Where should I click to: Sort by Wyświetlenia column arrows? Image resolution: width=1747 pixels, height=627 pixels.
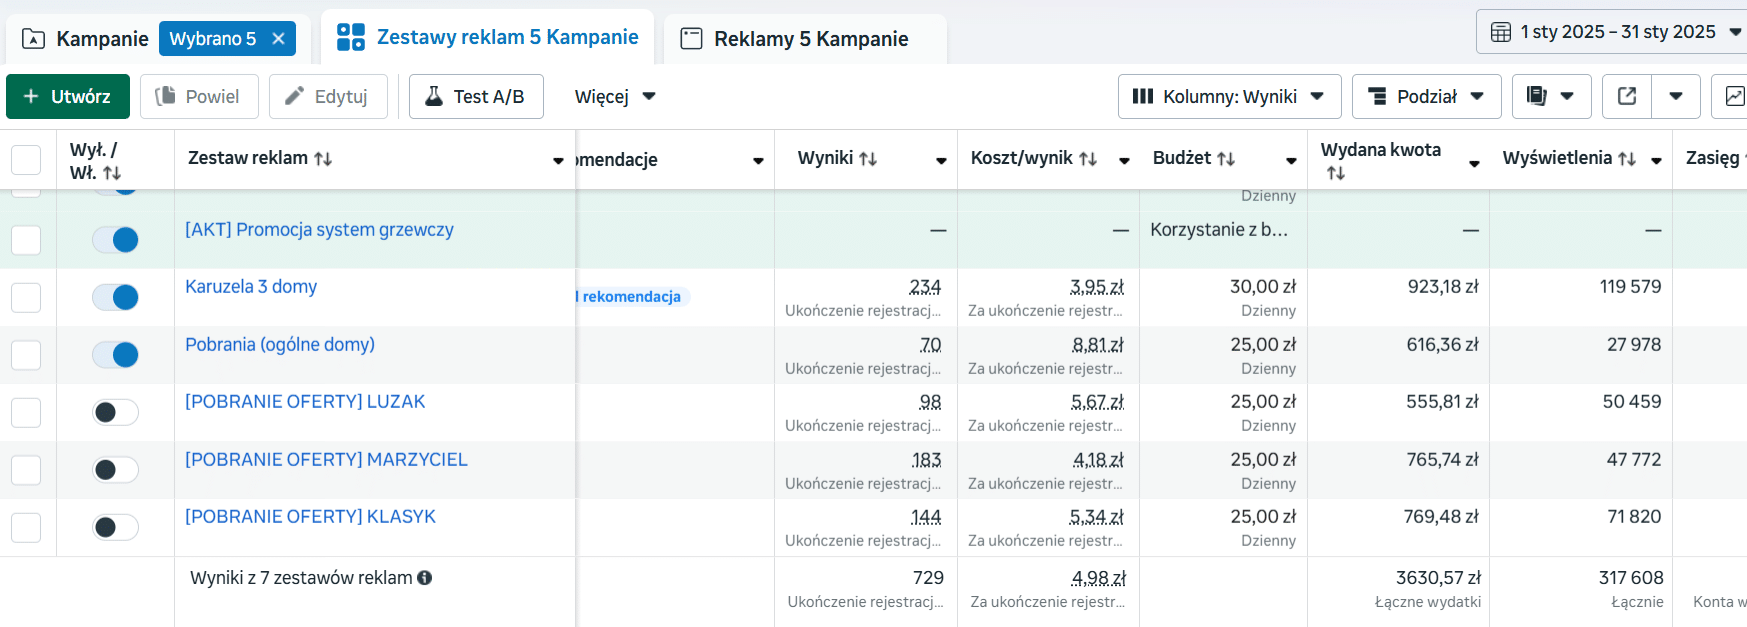1627,159
